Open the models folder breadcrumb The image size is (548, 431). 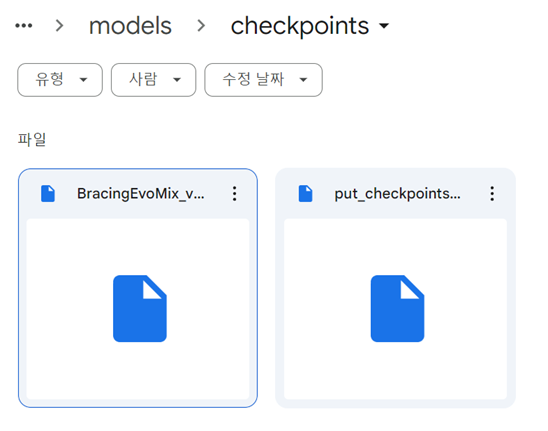click(x=130, y=26)
